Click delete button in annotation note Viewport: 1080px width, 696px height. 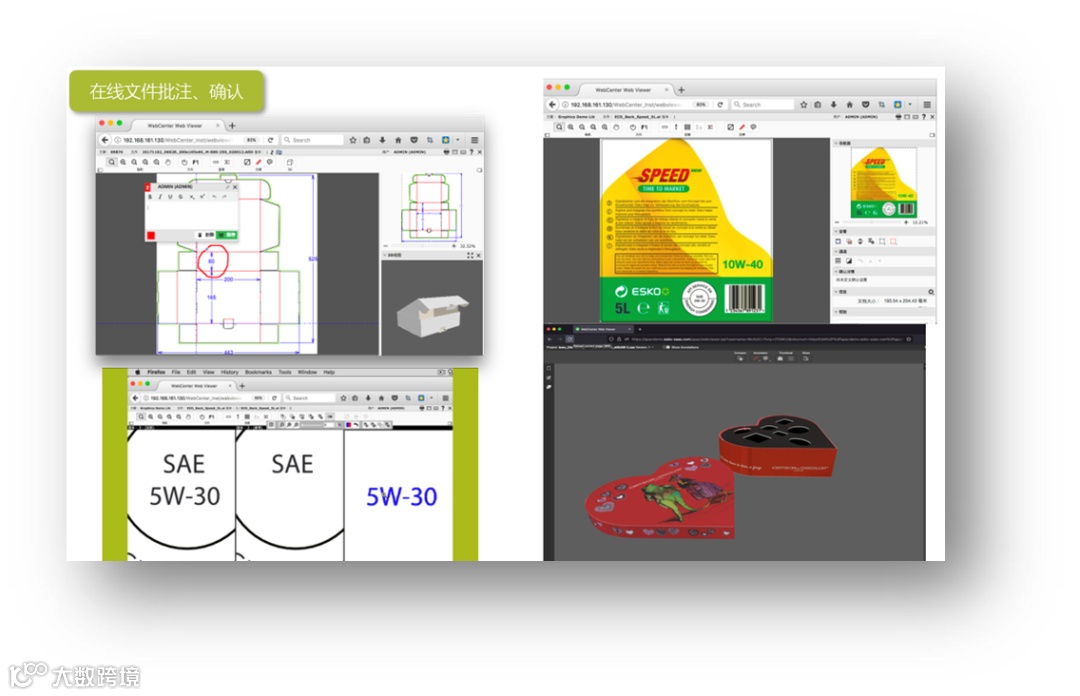click(x=207, y=235)
